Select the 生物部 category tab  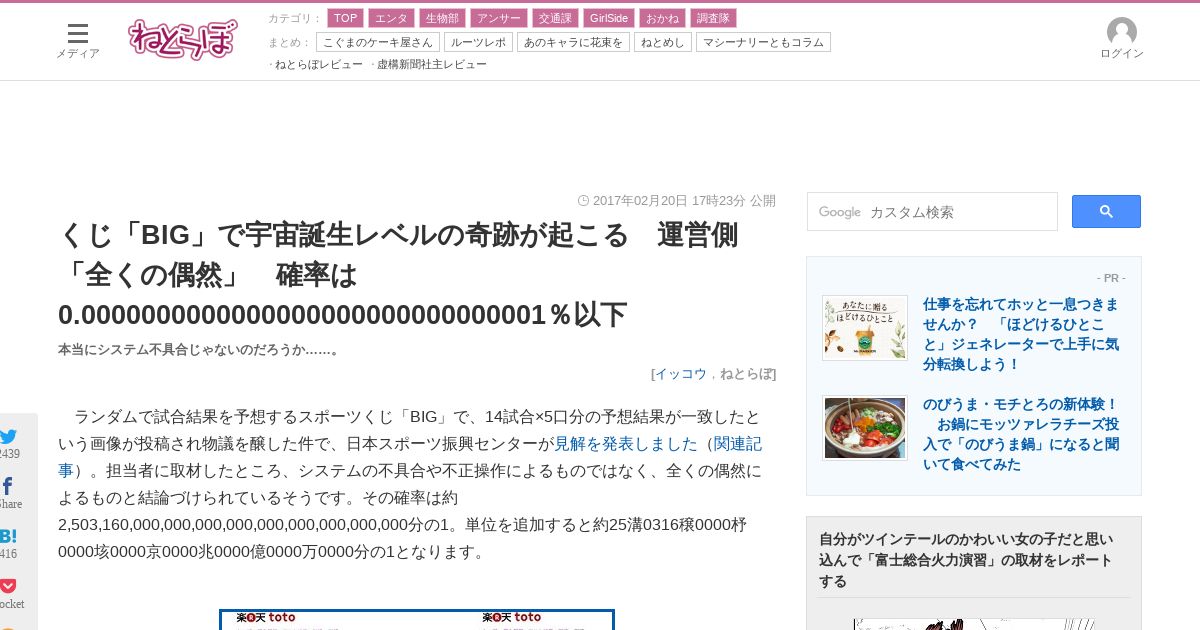click(x=441, y=18)
